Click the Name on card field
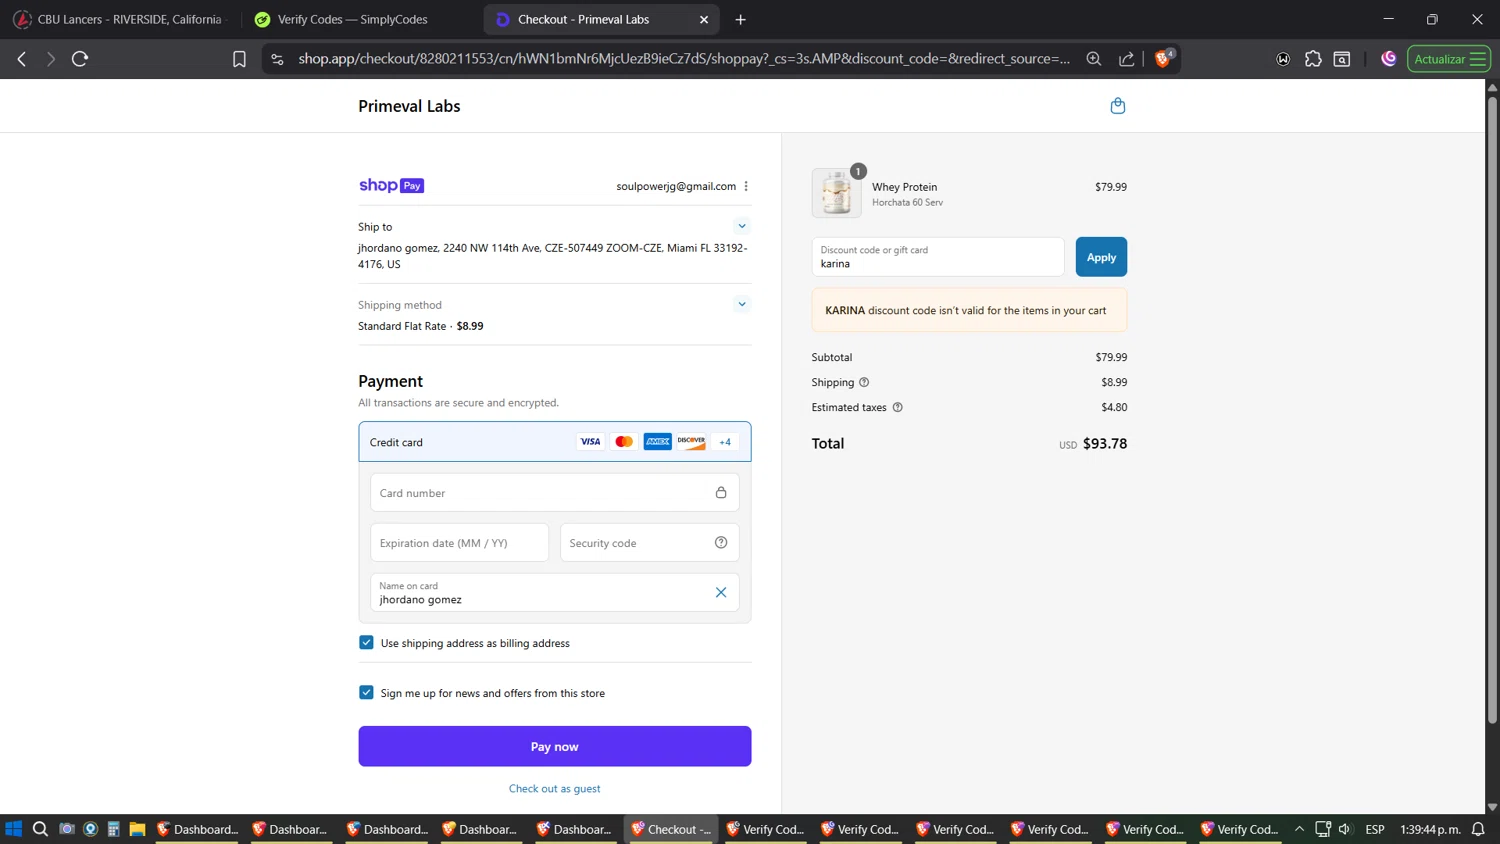The width and height of the screenshot is (1500, 844). pos(555,592)
